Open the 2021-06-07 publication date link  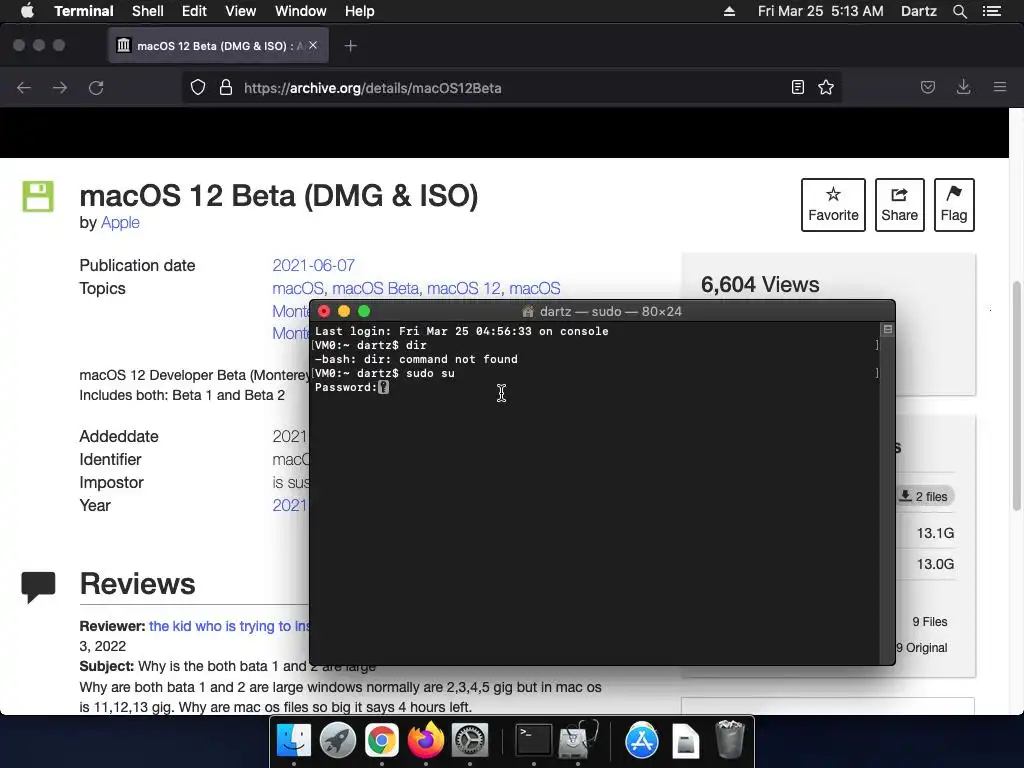tap(313, 265)
